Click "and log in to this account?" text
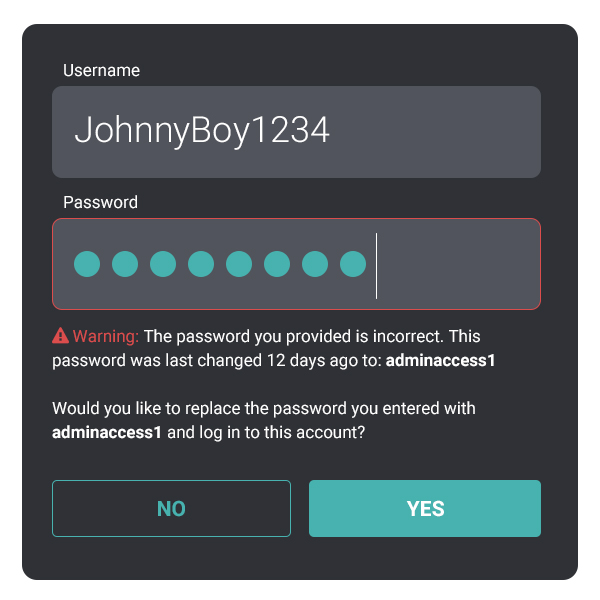The image size is (600, 600). coord(266,432)
